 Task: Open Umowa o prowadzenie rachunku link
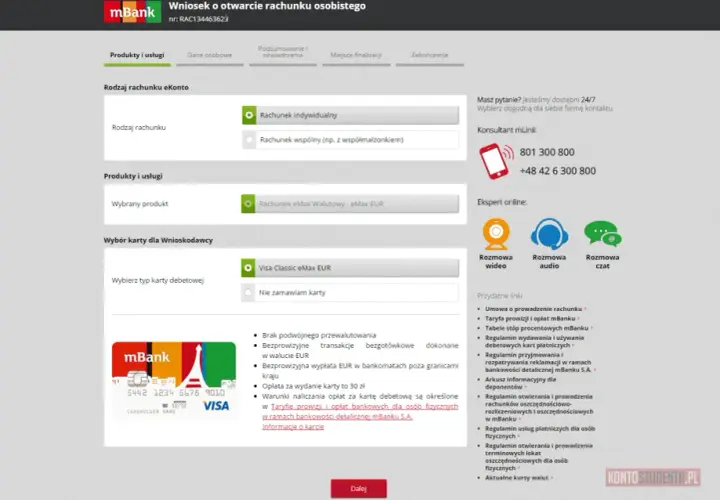(x=534, y=309)
